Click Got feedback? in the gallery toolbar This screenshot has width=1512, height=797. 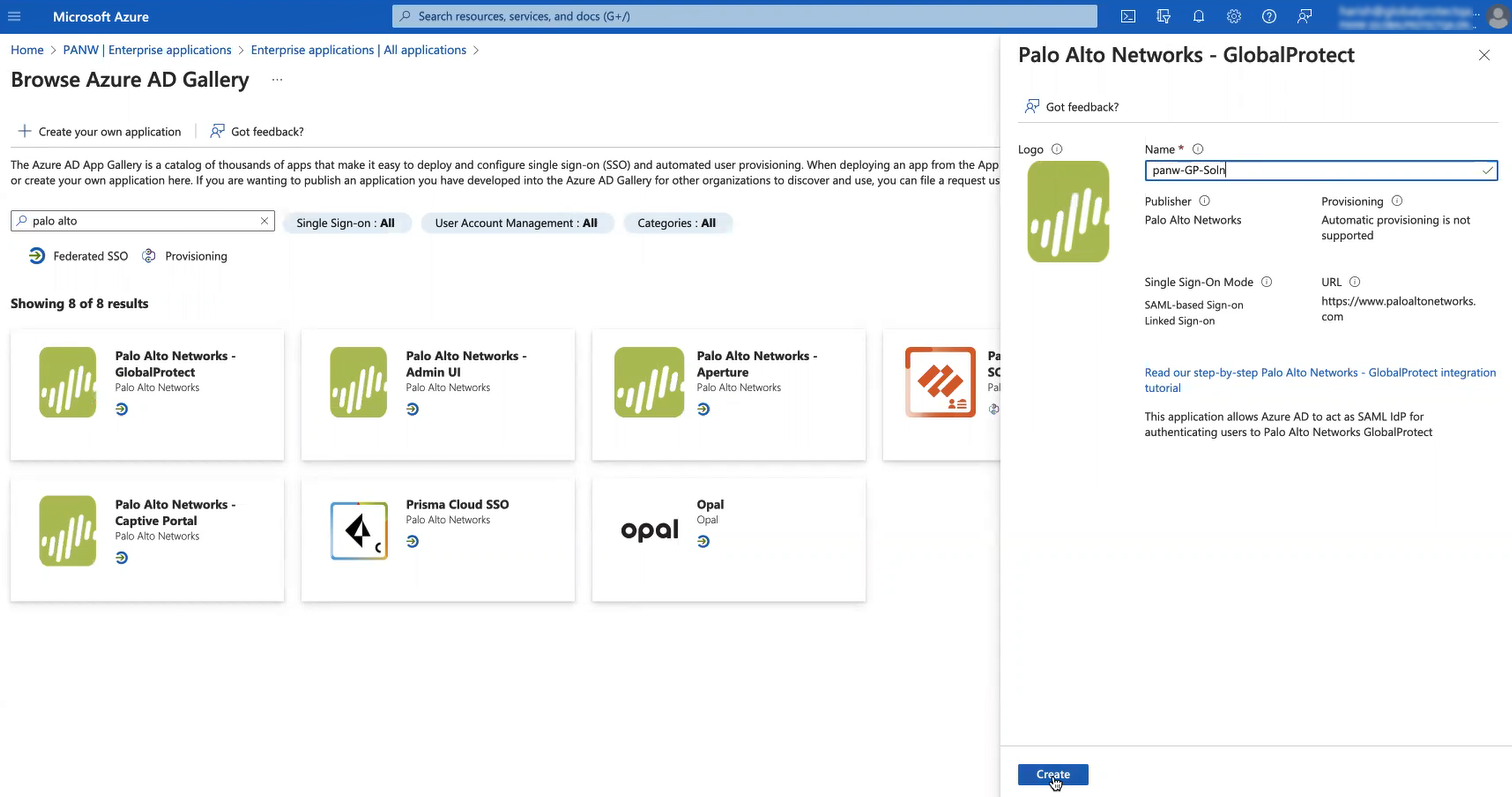pyautogui.click(x=257, y=131)
